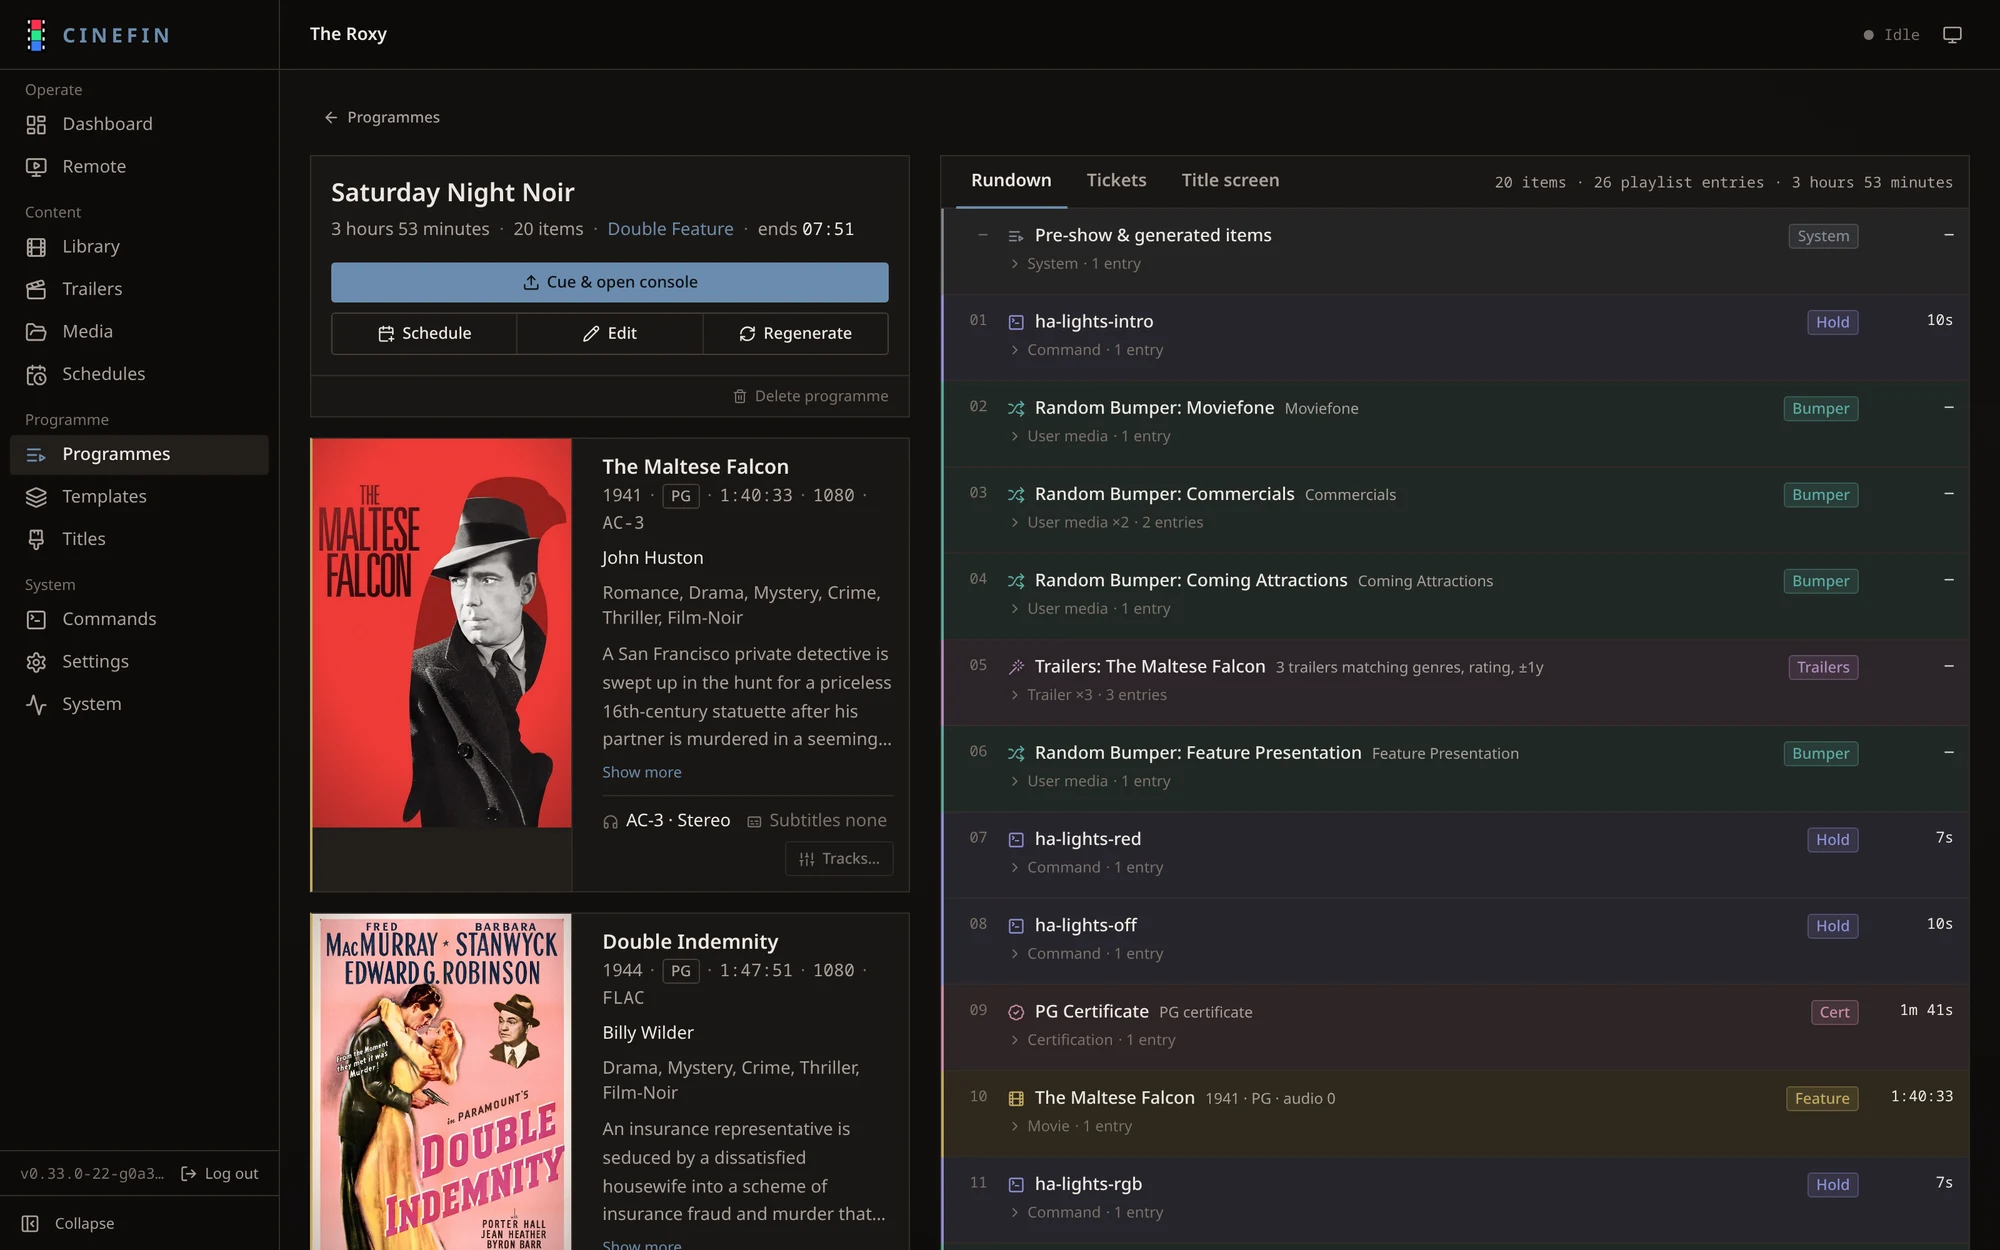2000x1250 pixels.
Task: Click the command icon for ha-lights-off
Action: click(1016, 926)
